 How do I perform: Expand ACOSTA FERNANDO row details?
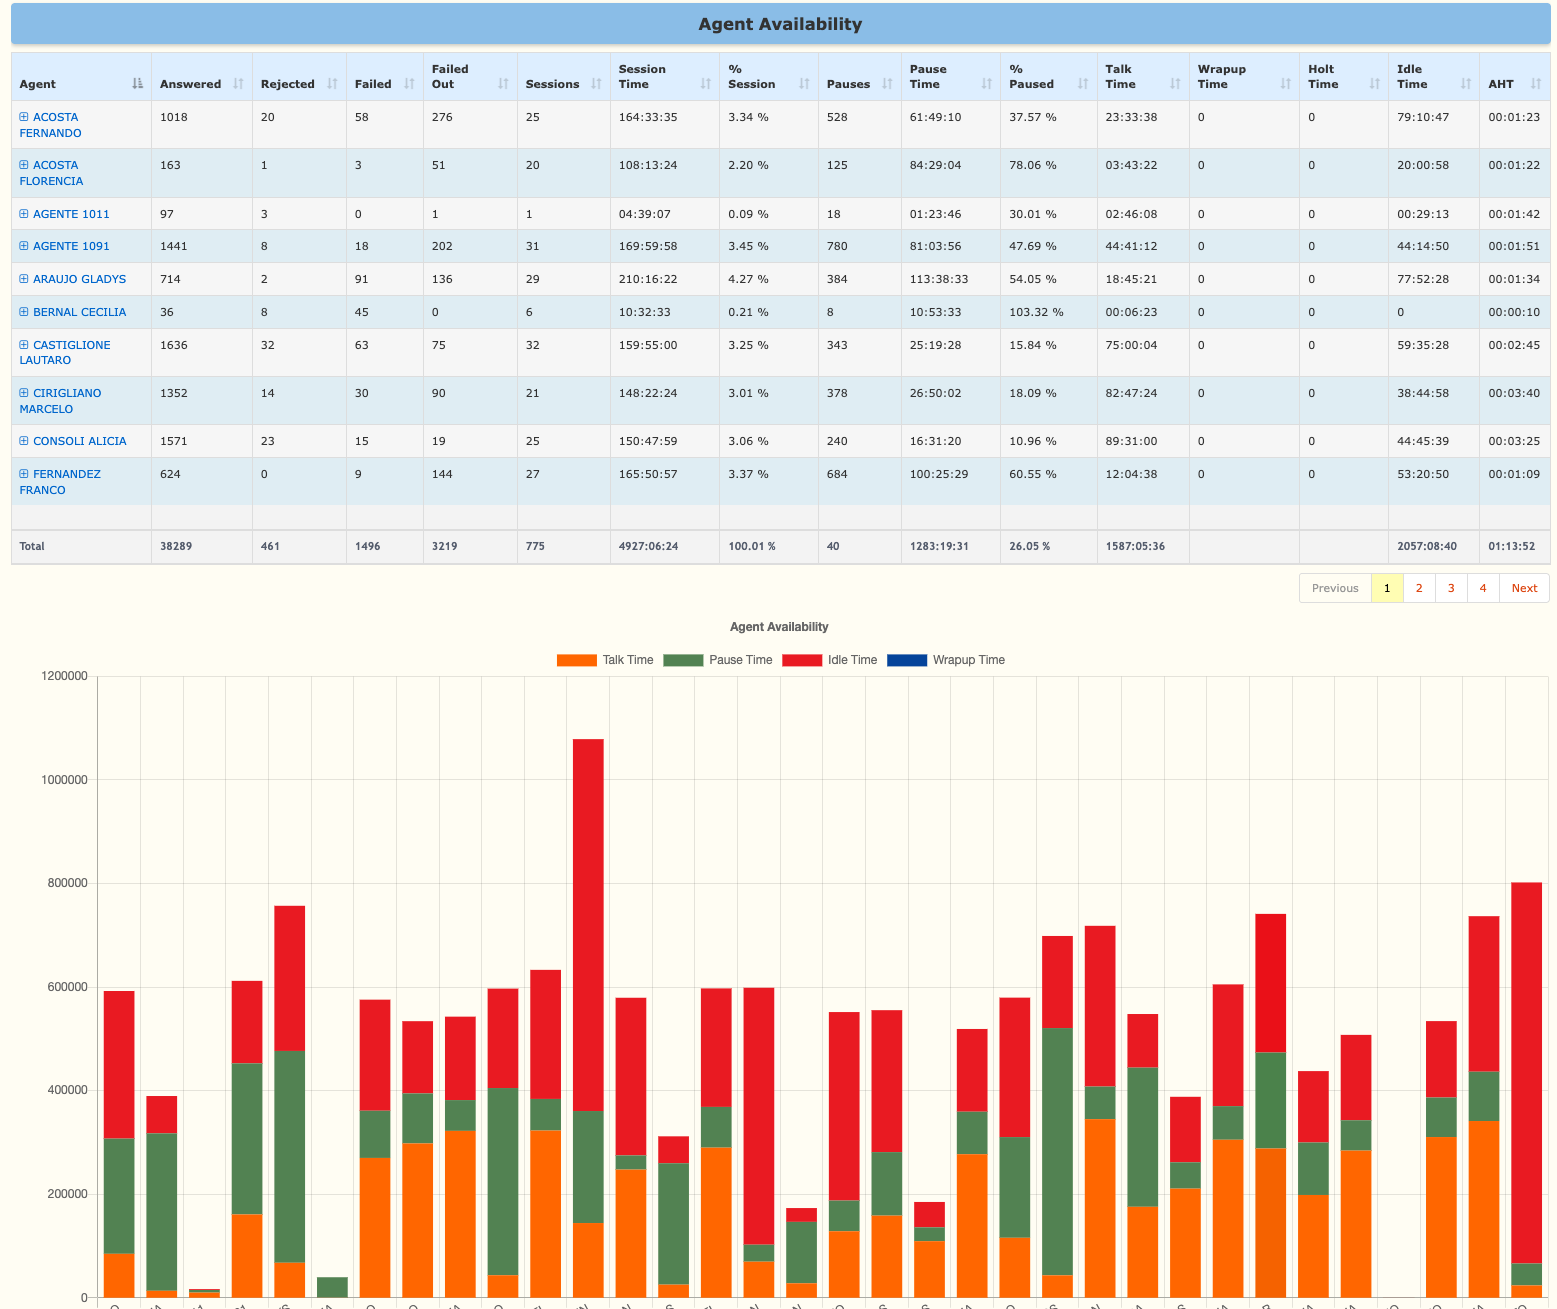24,117
